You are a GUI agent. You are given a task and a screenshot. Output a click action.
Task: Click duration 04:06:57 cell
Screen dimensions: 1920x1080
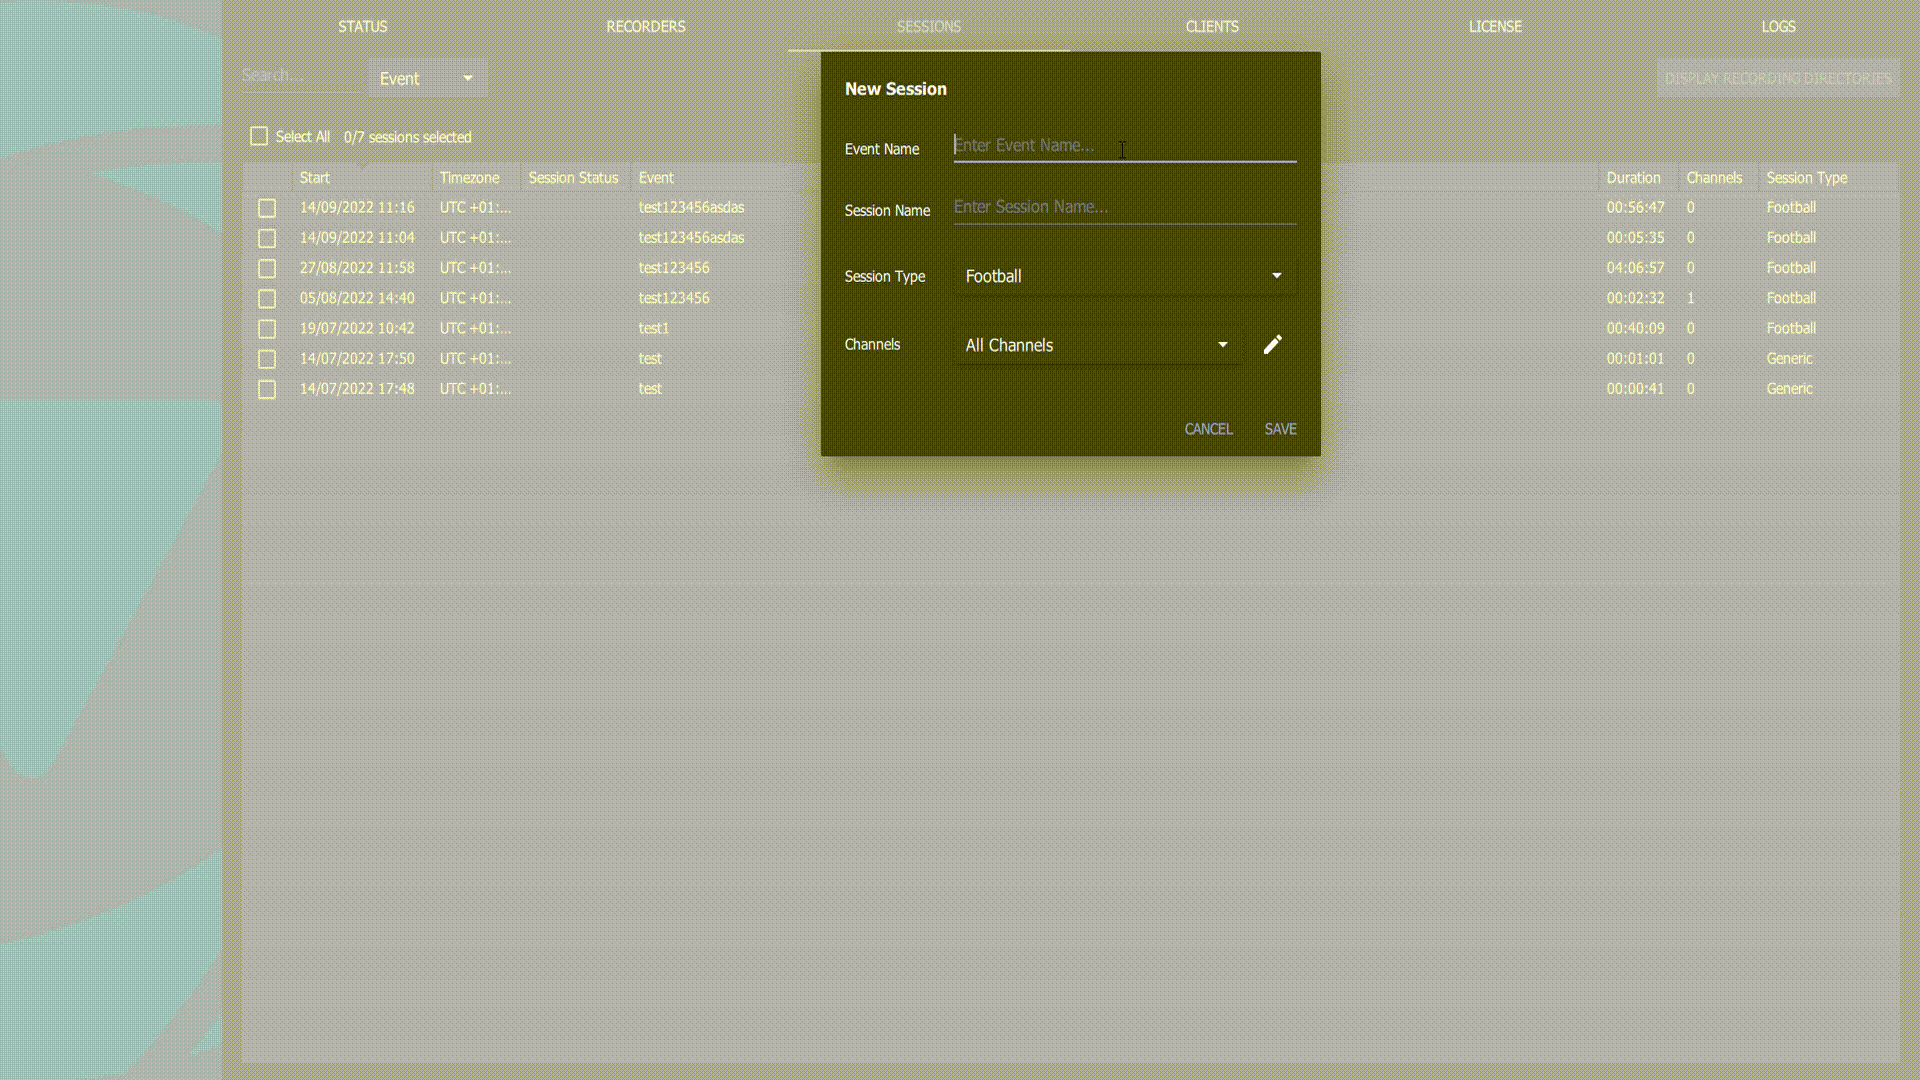pos(1635,268)
